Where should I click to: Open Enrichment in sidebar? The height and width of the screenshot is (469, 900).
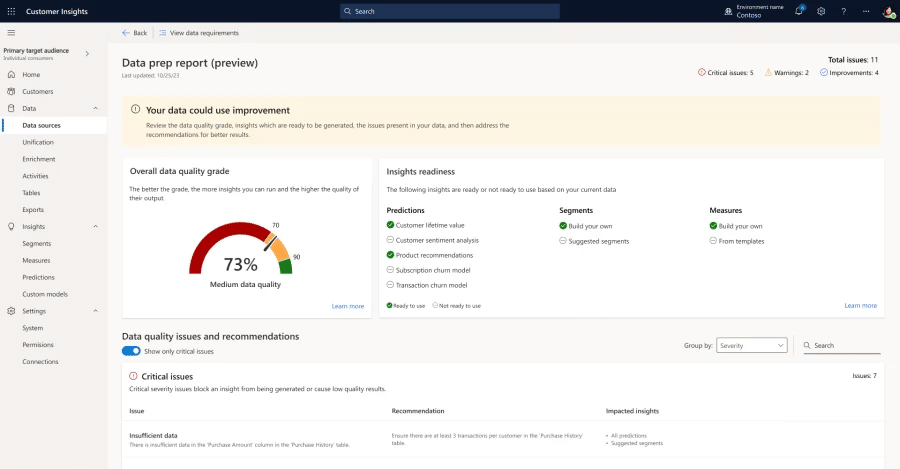click(x=39, y=159)
